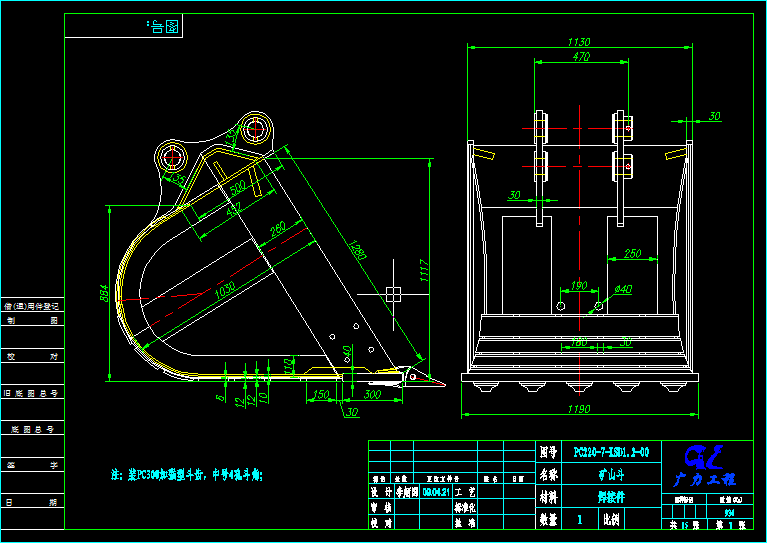The image size is (767, 543).
Task: Select the upper right pin hole circle
Action: 256,129
